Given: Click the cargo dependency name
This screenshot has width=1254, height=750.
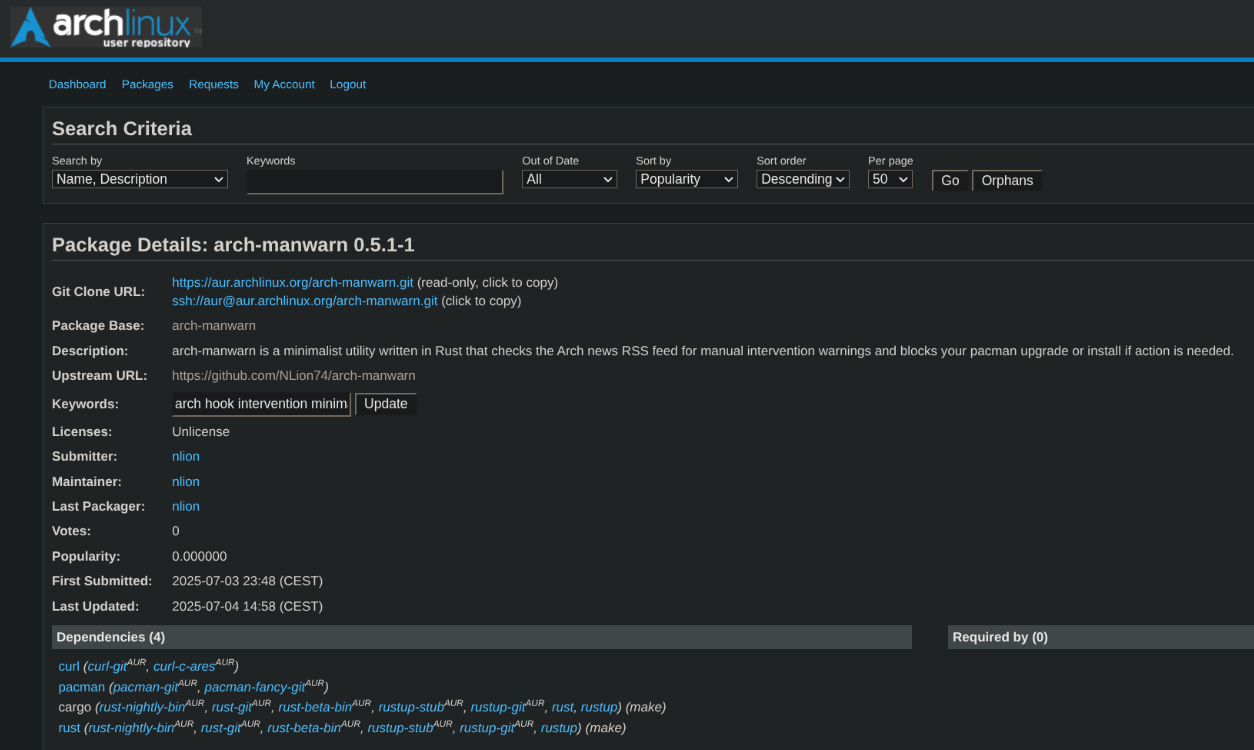Looking at the screenshot, I should pyautogui.click(x=75, y=708).
